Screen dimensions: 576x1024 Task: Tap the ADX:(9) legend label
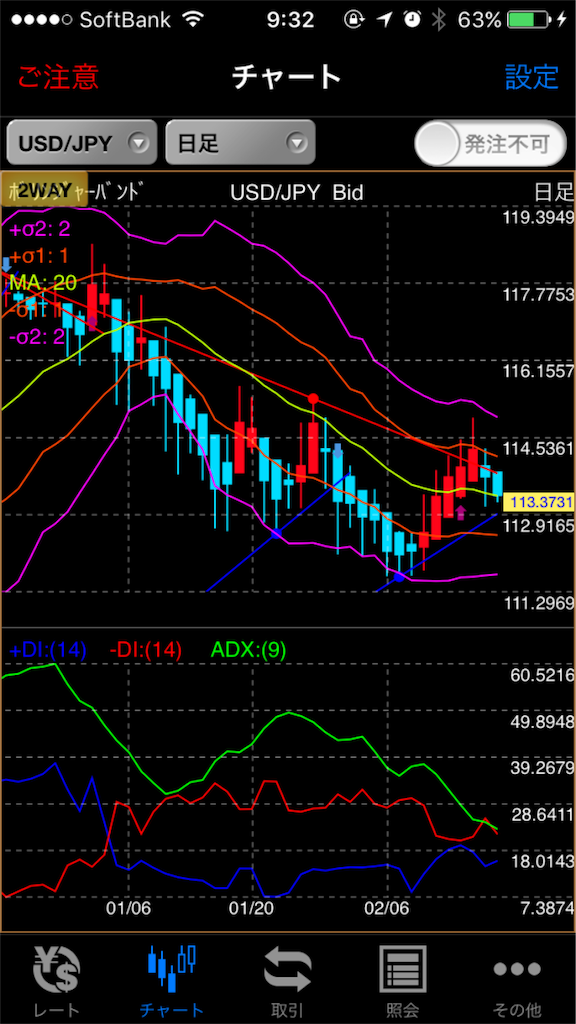tap(249, 650)
